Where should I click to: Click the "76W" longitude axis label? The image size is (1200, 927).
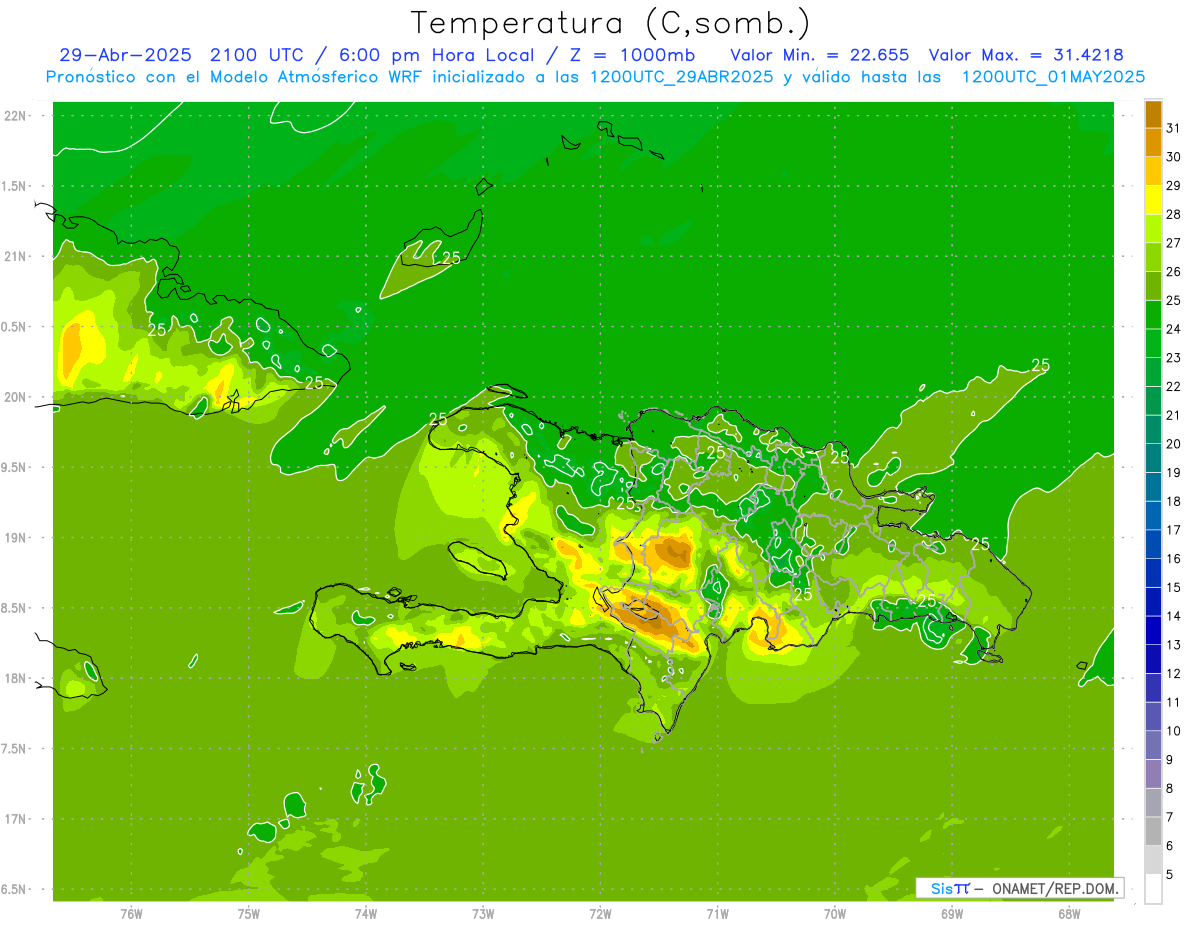pyautogui.click(x=131, y=914)
